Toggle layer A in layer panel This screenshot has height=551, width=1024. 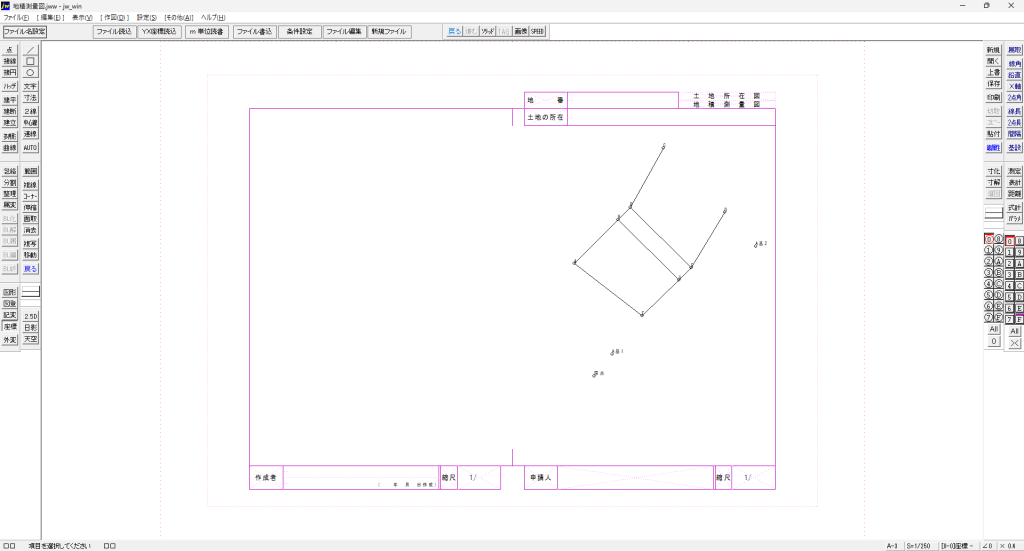tap(997, 264)
